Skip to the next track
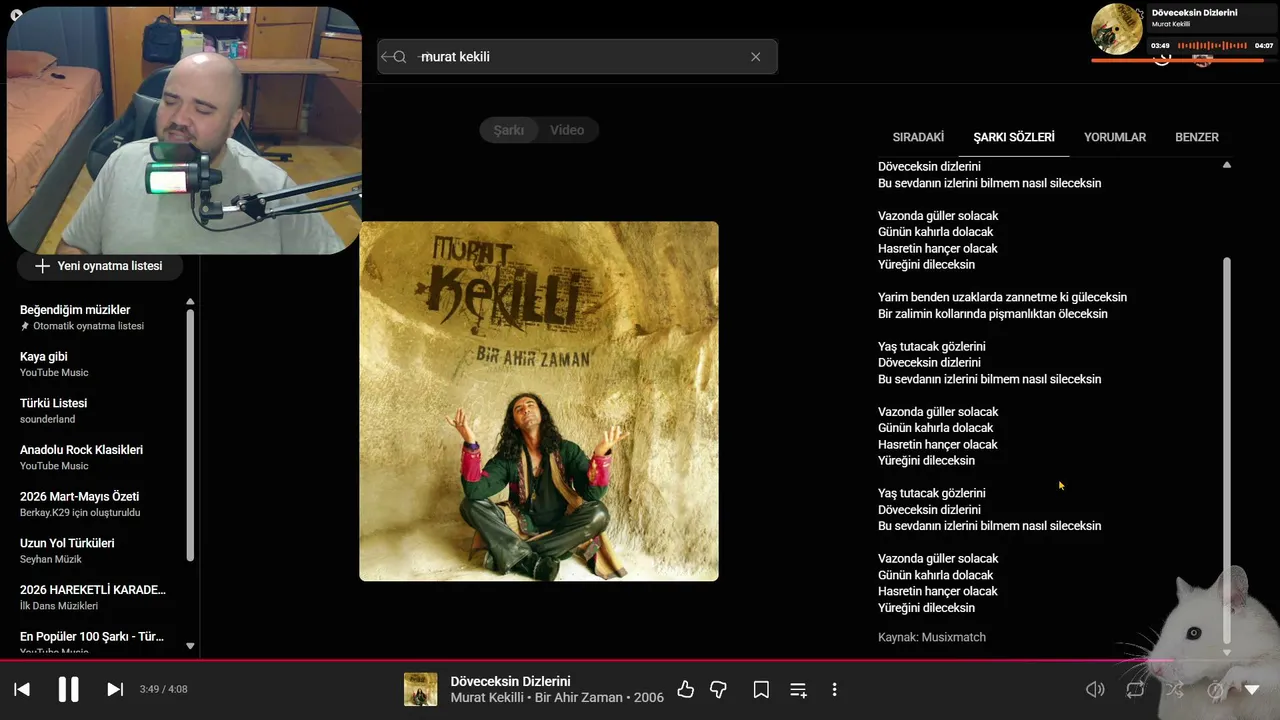 [x=115, y=689]
